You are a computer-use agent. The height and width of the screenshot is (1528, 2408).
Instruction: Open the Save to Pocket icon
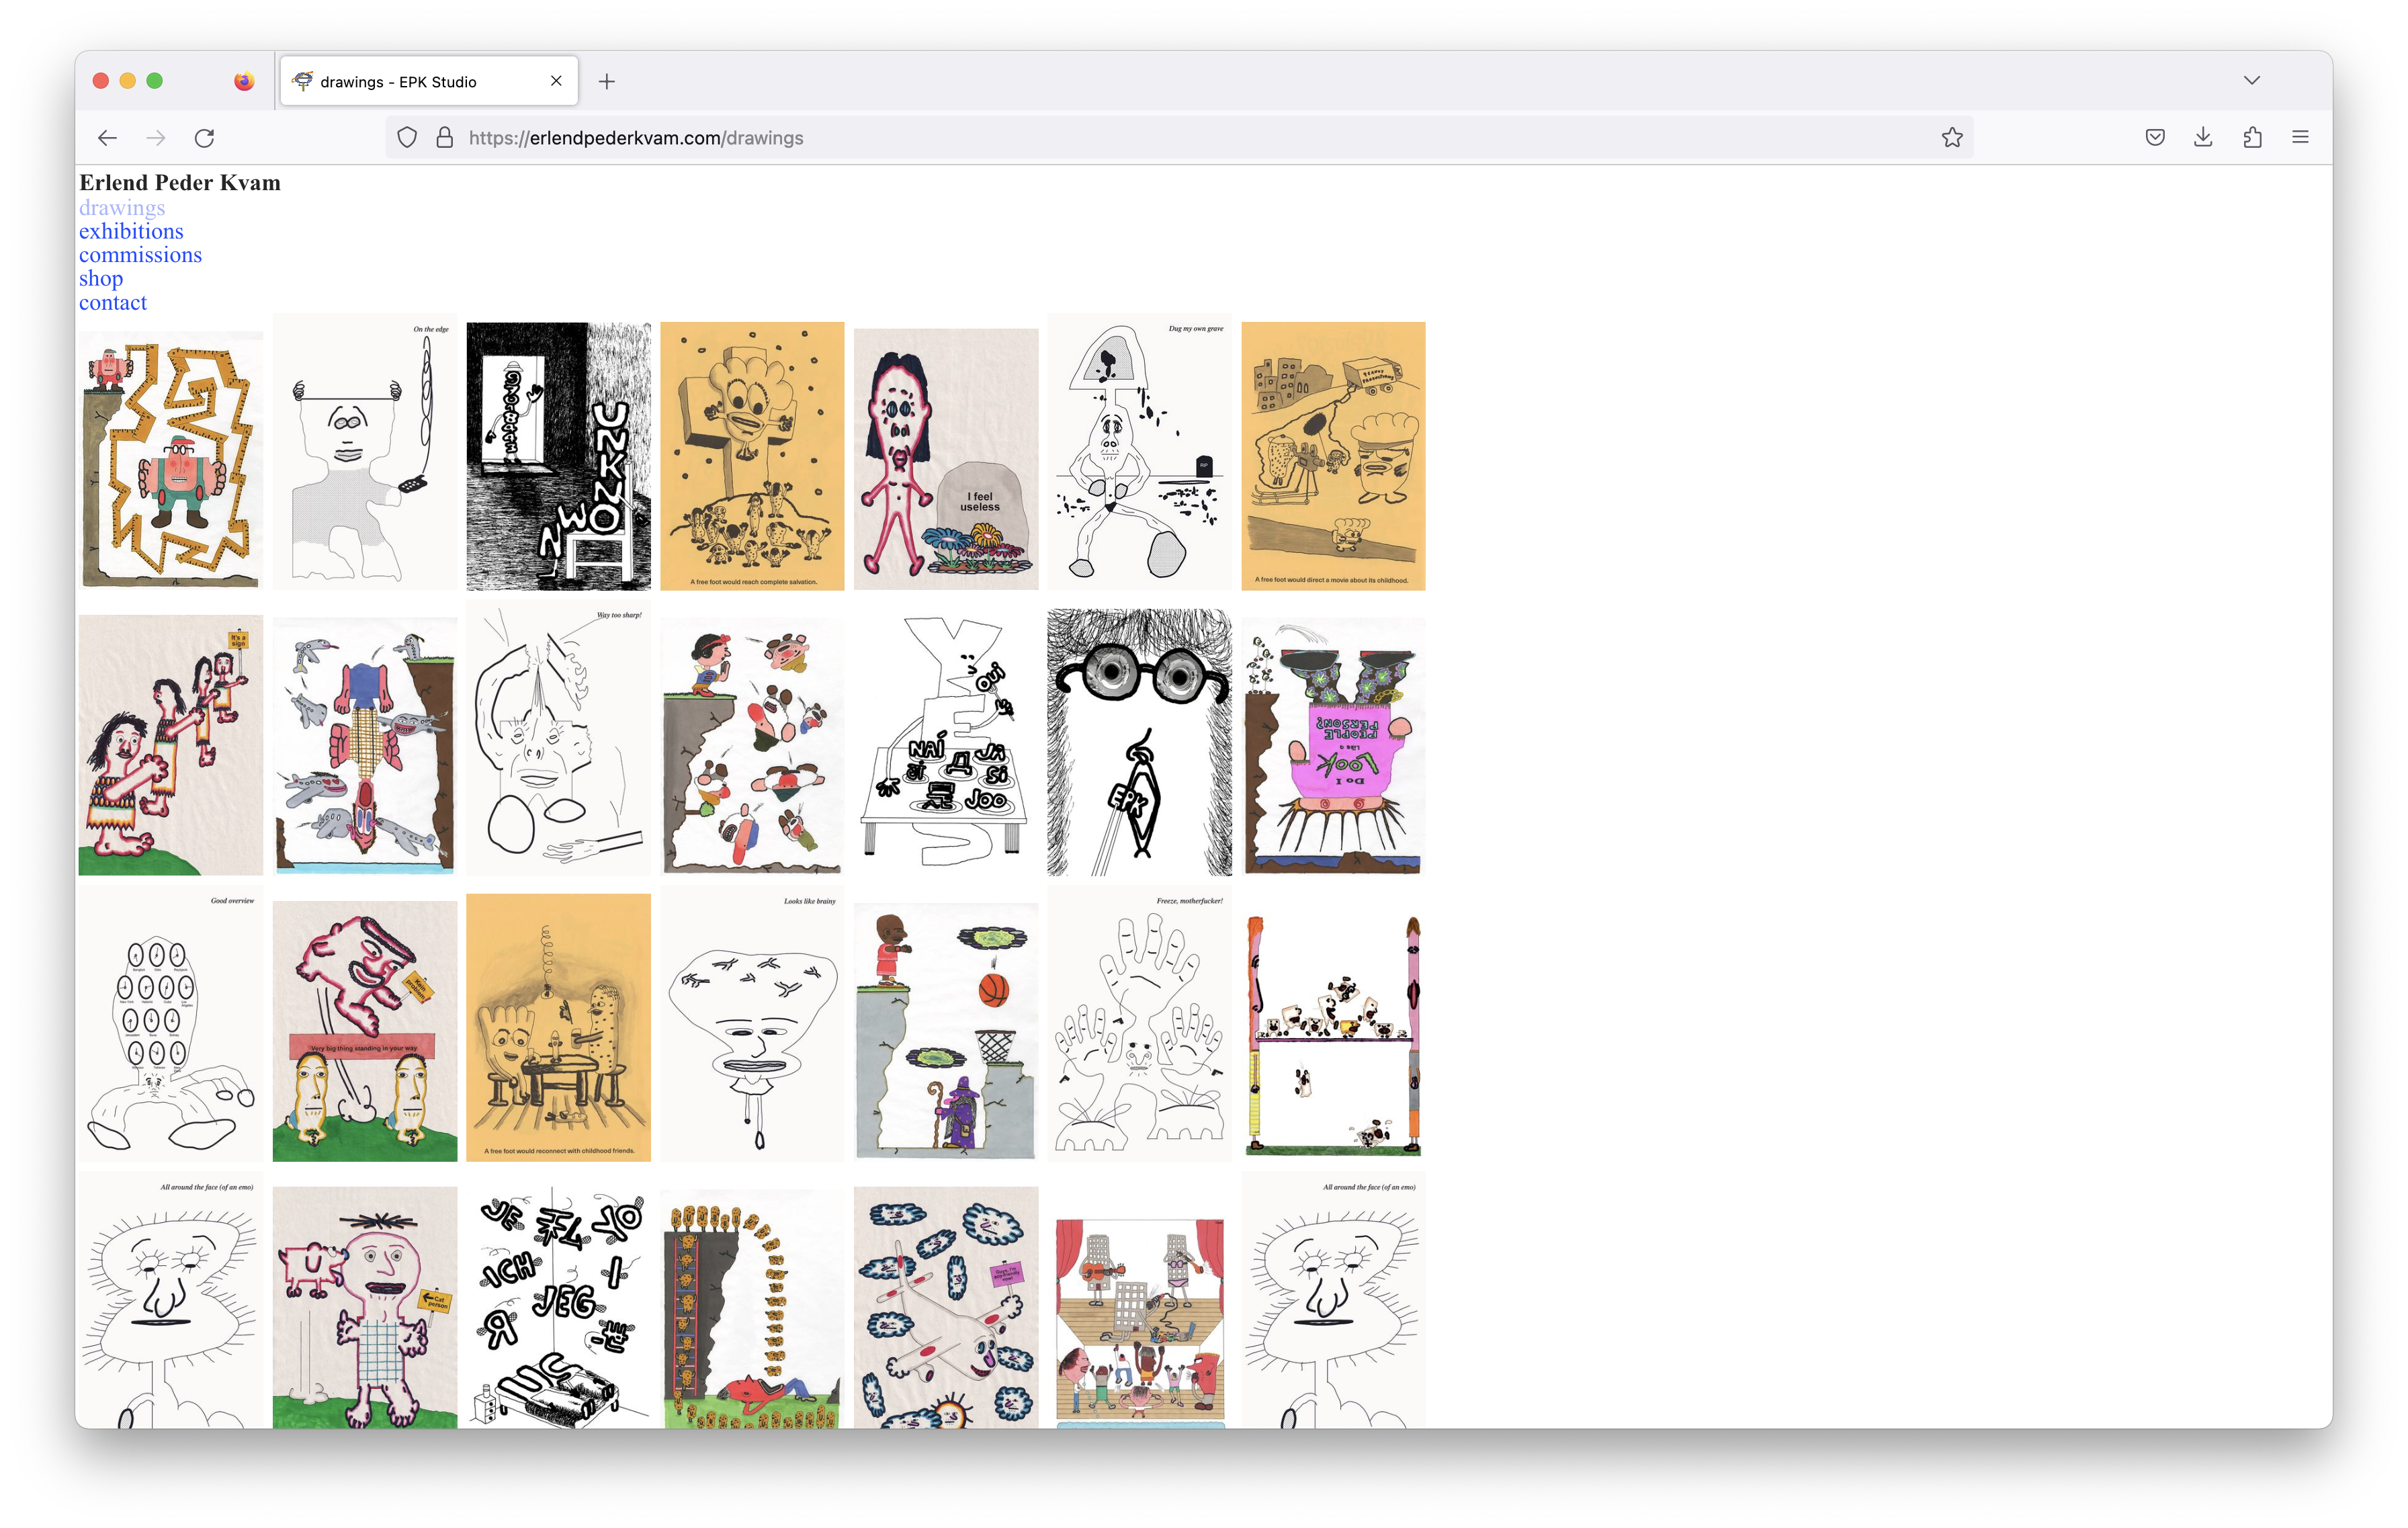2155,138
